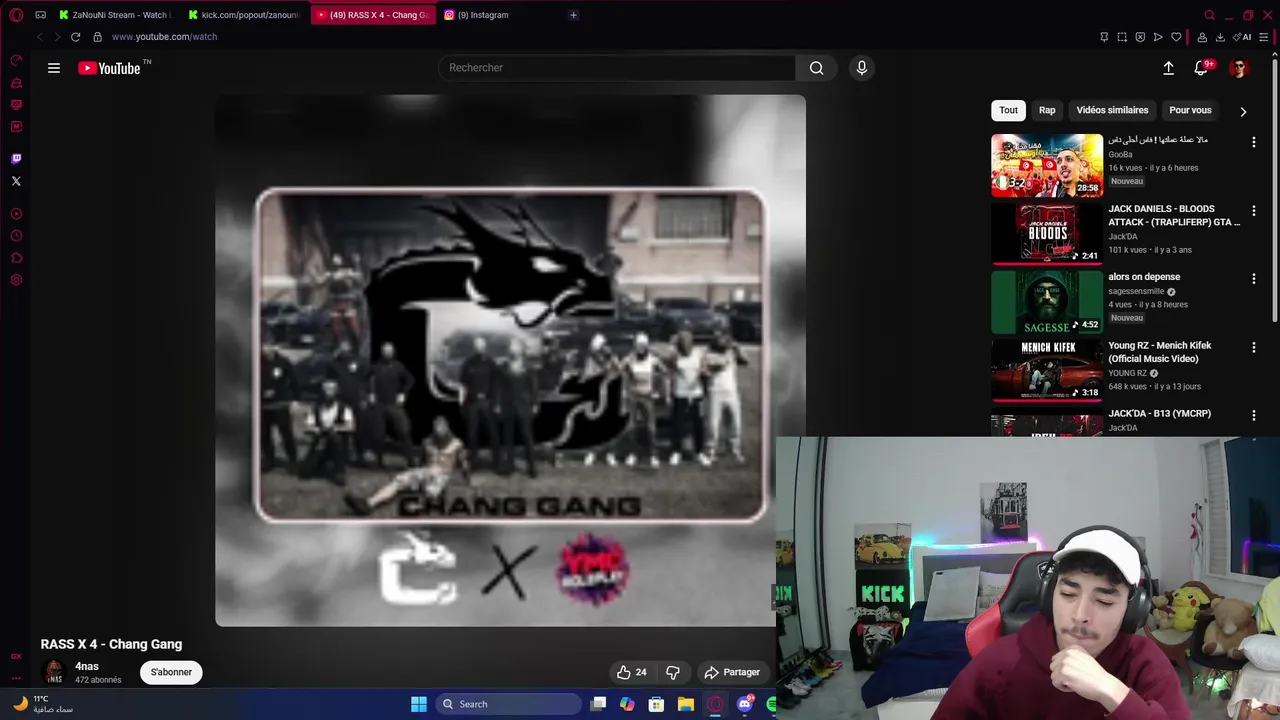Open the Twitch sidebar panel
The image size is (1280, 720).
click(x=16, y=159)
